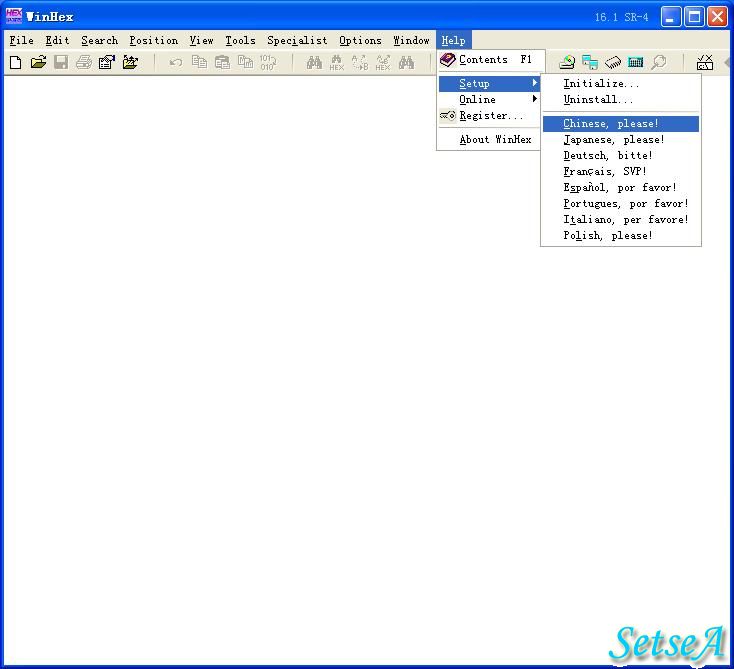Click the clipboard Paste icon
734x669 pixels.
222,62
